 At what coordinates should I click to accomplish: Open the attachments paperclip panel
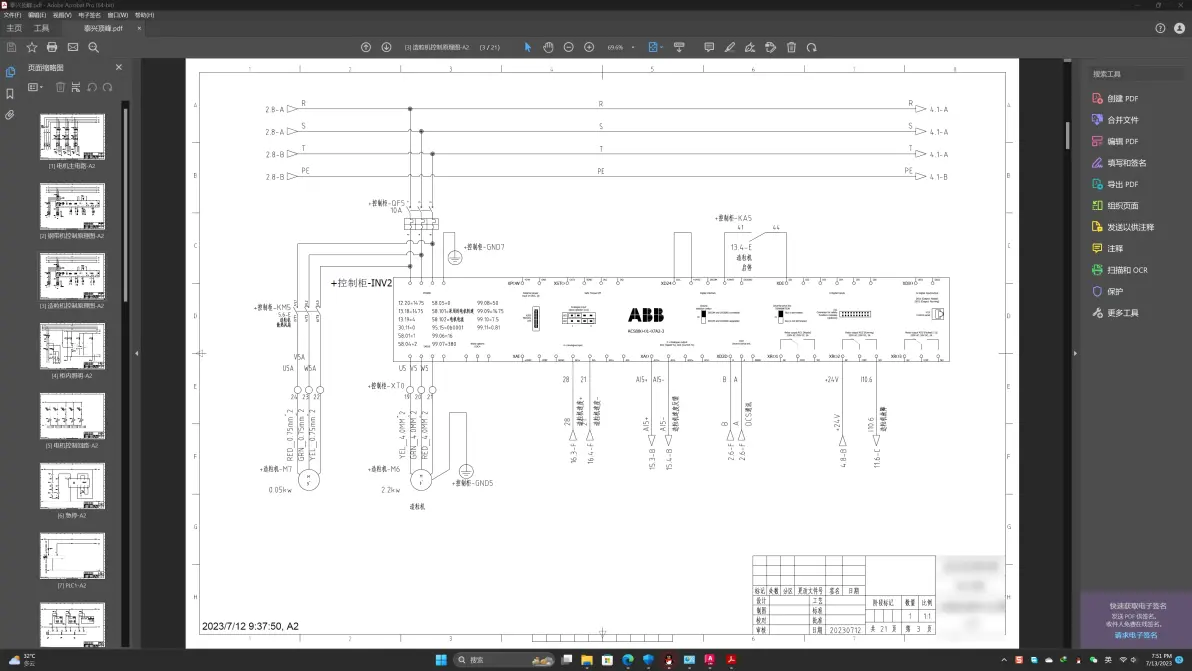pos(10,115)
